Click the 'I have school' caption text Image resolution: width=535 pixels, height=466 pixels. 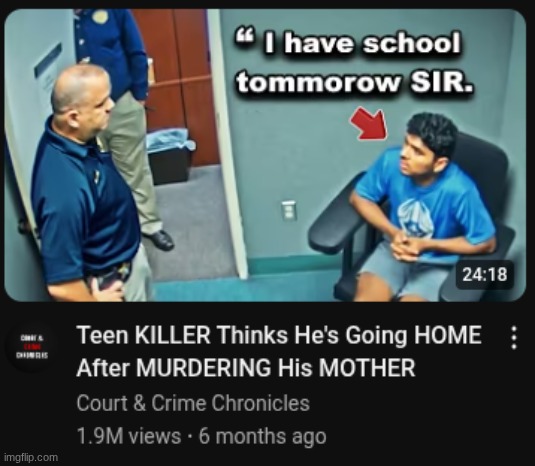[363, 44]
